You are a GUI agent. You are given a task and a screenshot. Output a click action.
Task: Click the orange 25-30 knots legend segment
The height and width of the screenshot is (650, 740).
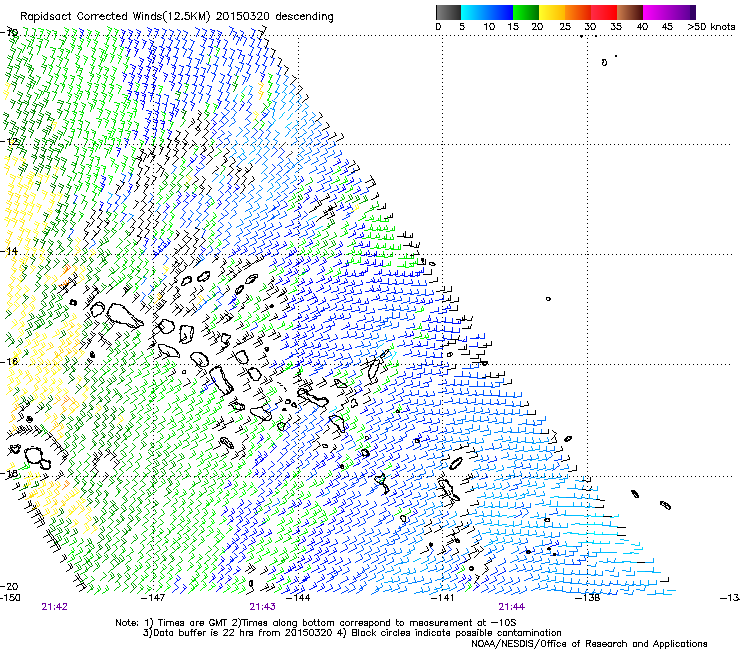pyautogui.click(x=578, y=12)
